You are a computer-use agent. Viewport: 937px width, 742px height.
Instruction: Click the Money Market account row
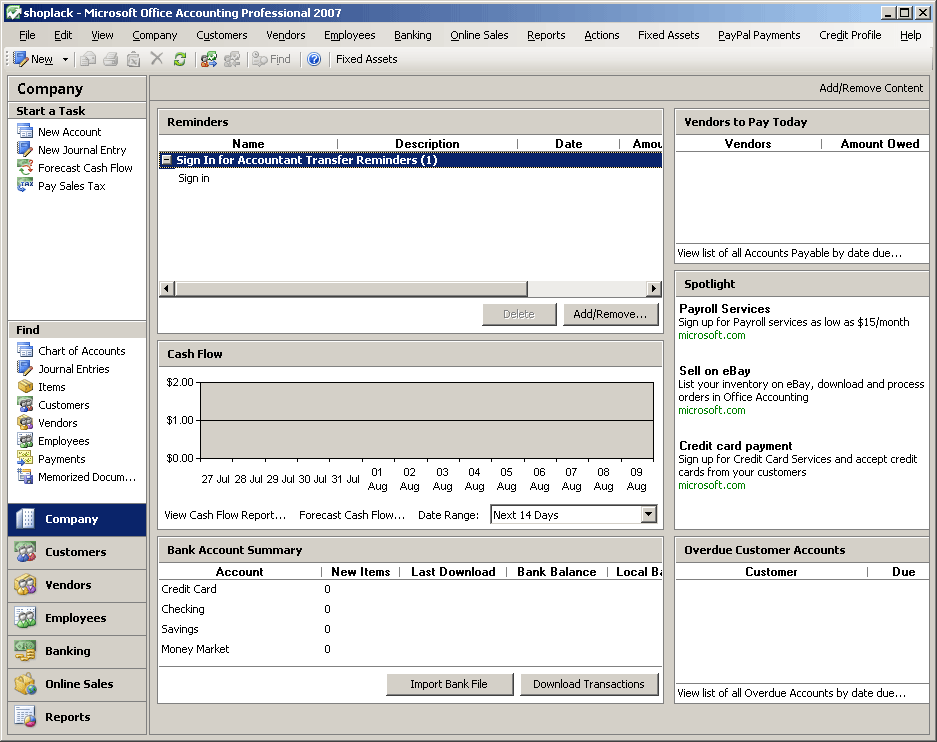pyautogui.click(x=411, y=649)
